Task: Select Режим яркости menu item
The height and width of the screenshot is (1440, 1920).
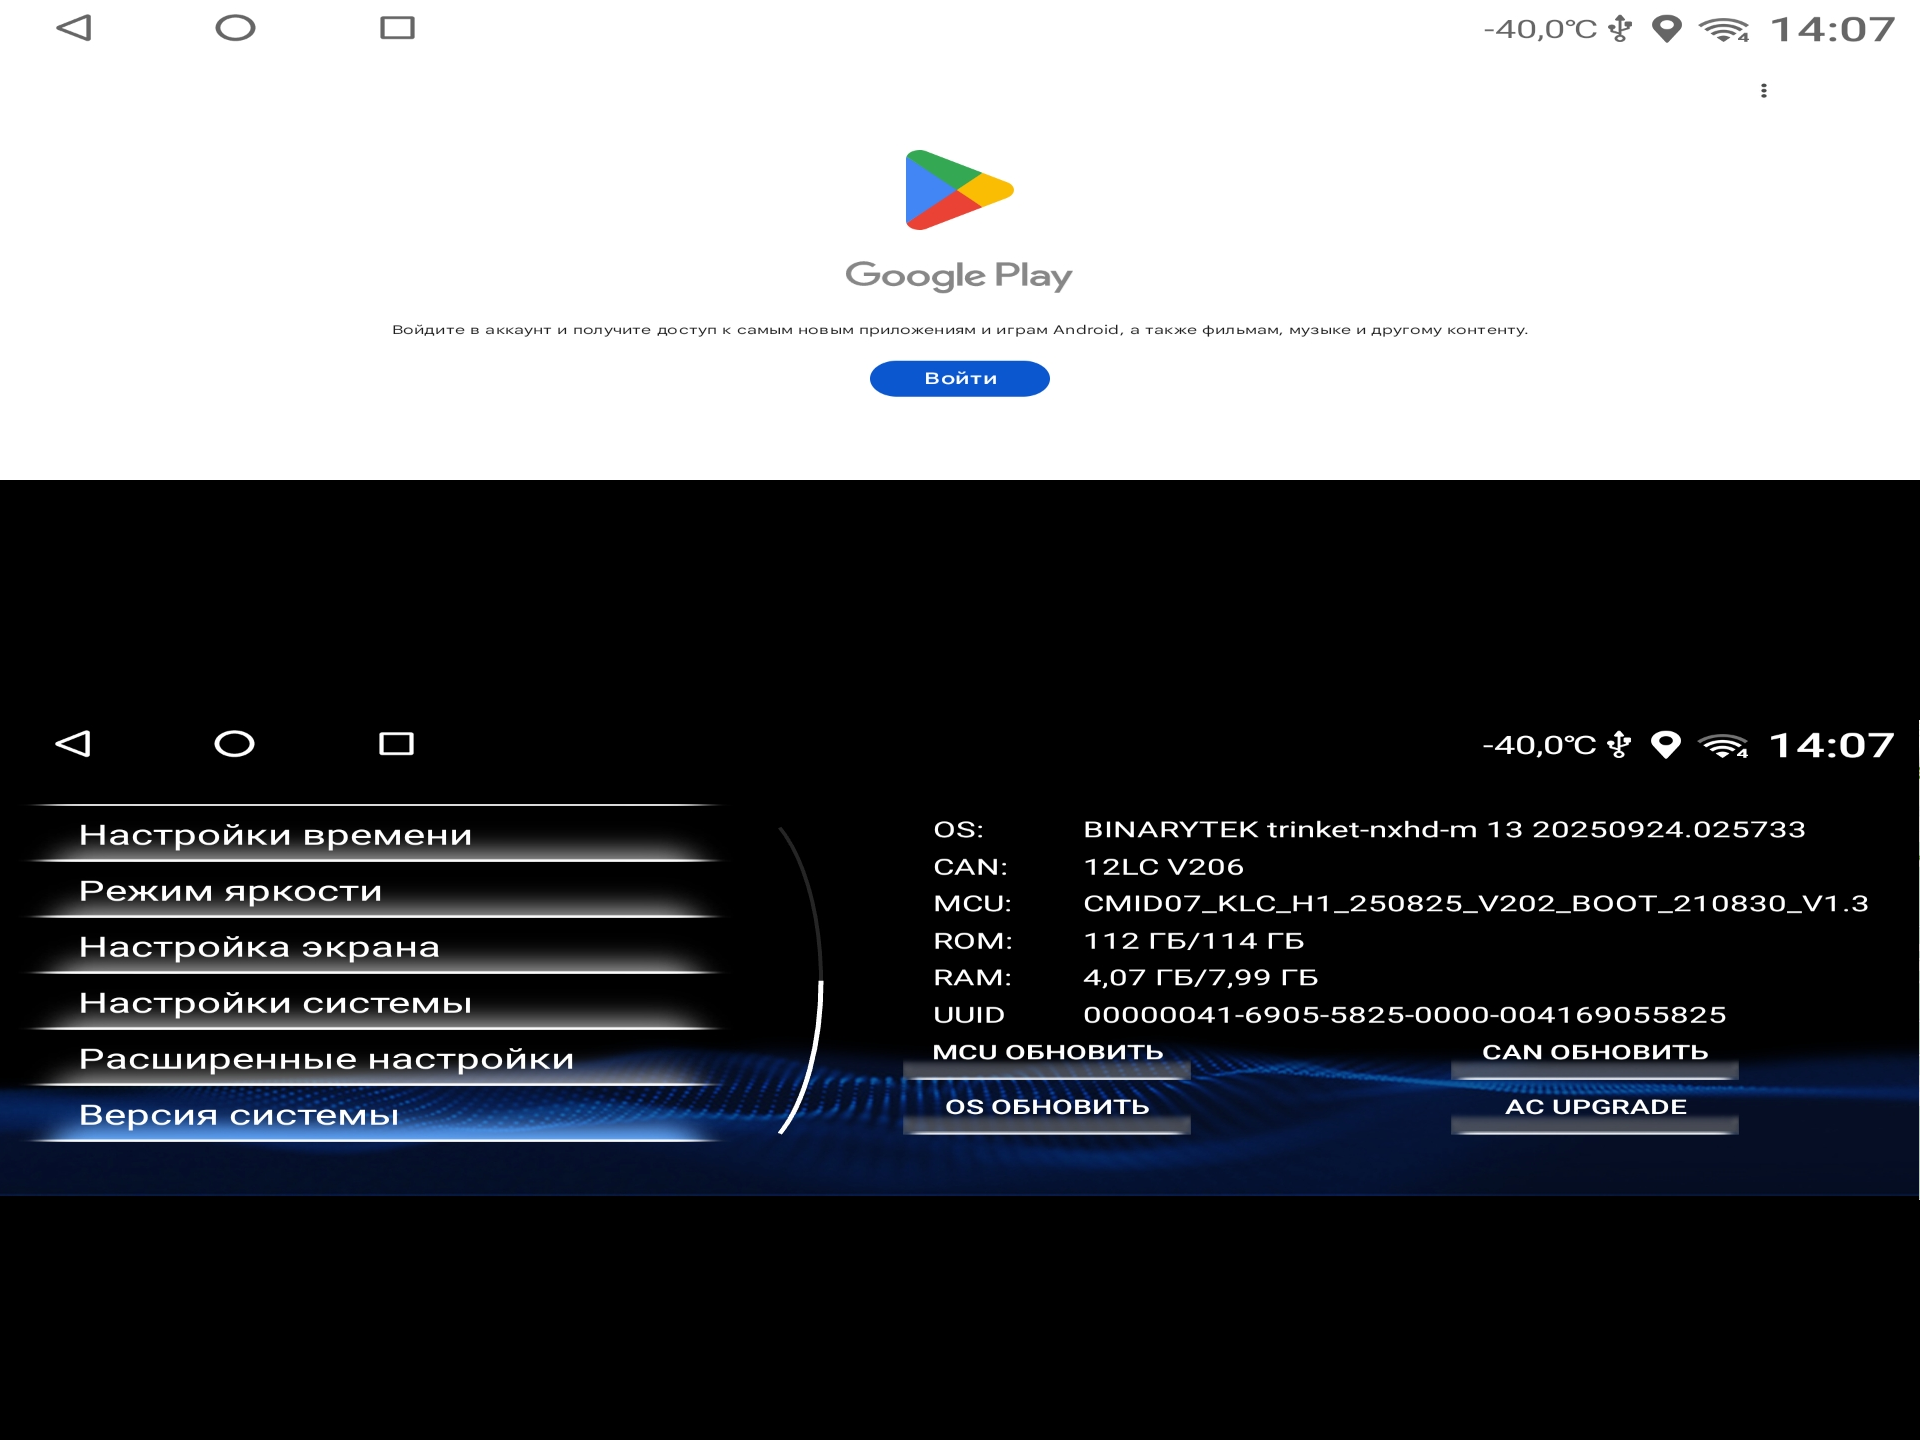Action: tap(231, 891)
